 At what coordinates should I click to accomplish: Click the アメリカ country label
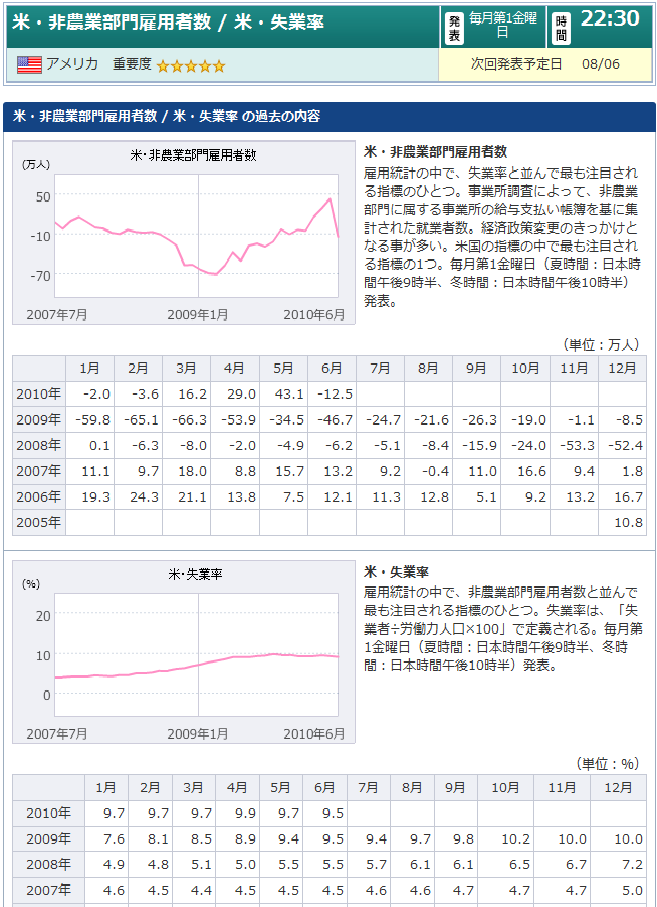click(72, 65)
